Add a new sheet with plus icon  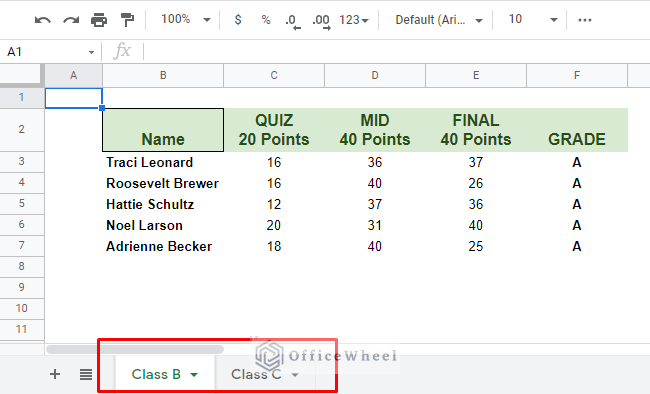(x=55, y=374)
